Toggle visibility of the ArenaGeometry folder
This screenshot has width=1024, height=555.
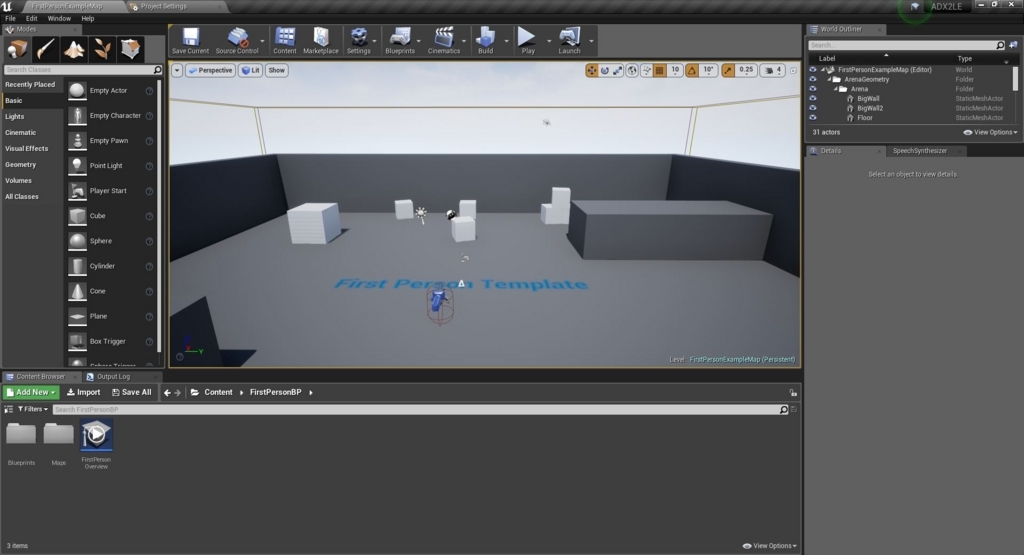pyautogui.click(x=813, y=79)
